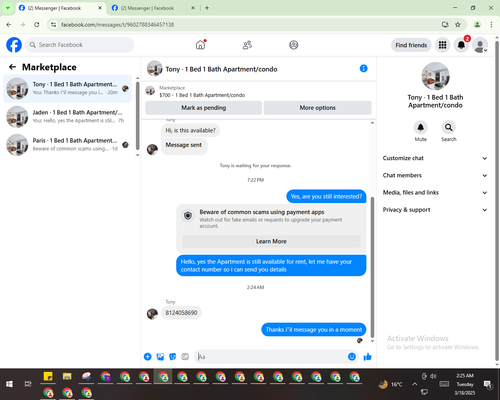The width and height of the screenshot is (500, 400).
Task: Send a thumbs-up like
Action: click(x=367, y=357)
